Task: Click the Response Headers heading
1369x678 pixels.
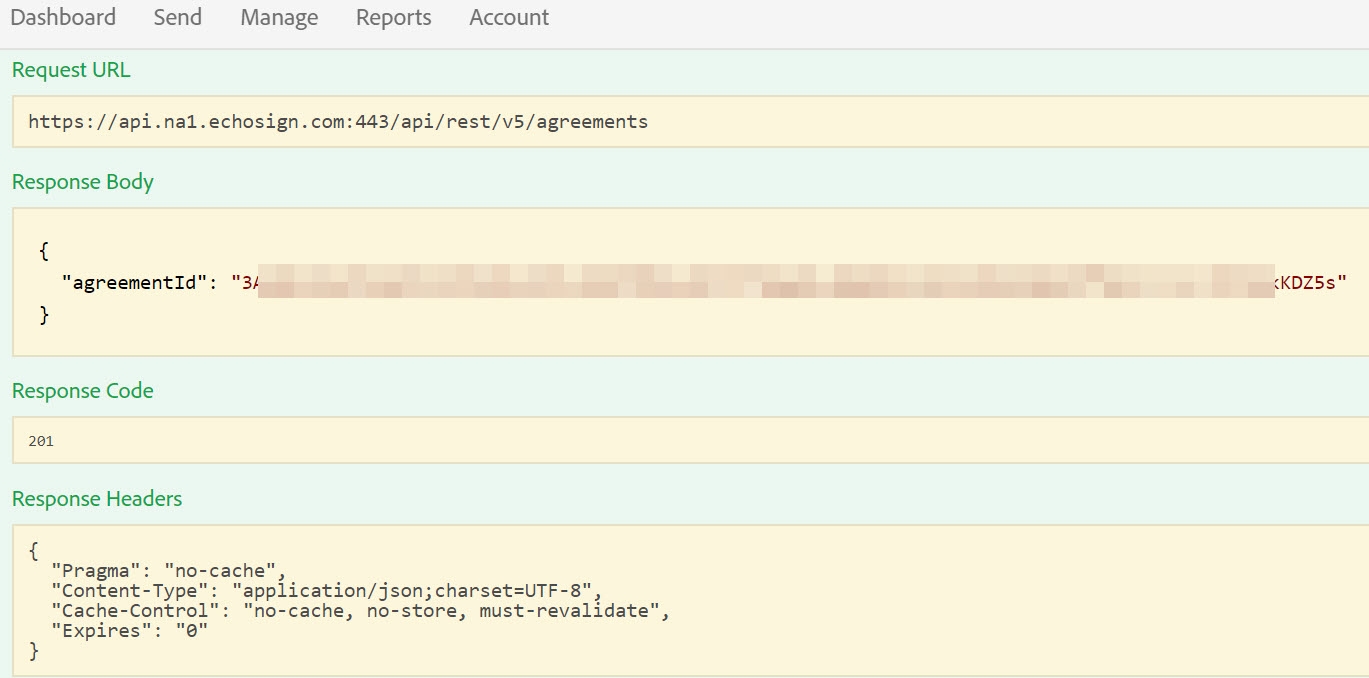Action: (97, 499)
